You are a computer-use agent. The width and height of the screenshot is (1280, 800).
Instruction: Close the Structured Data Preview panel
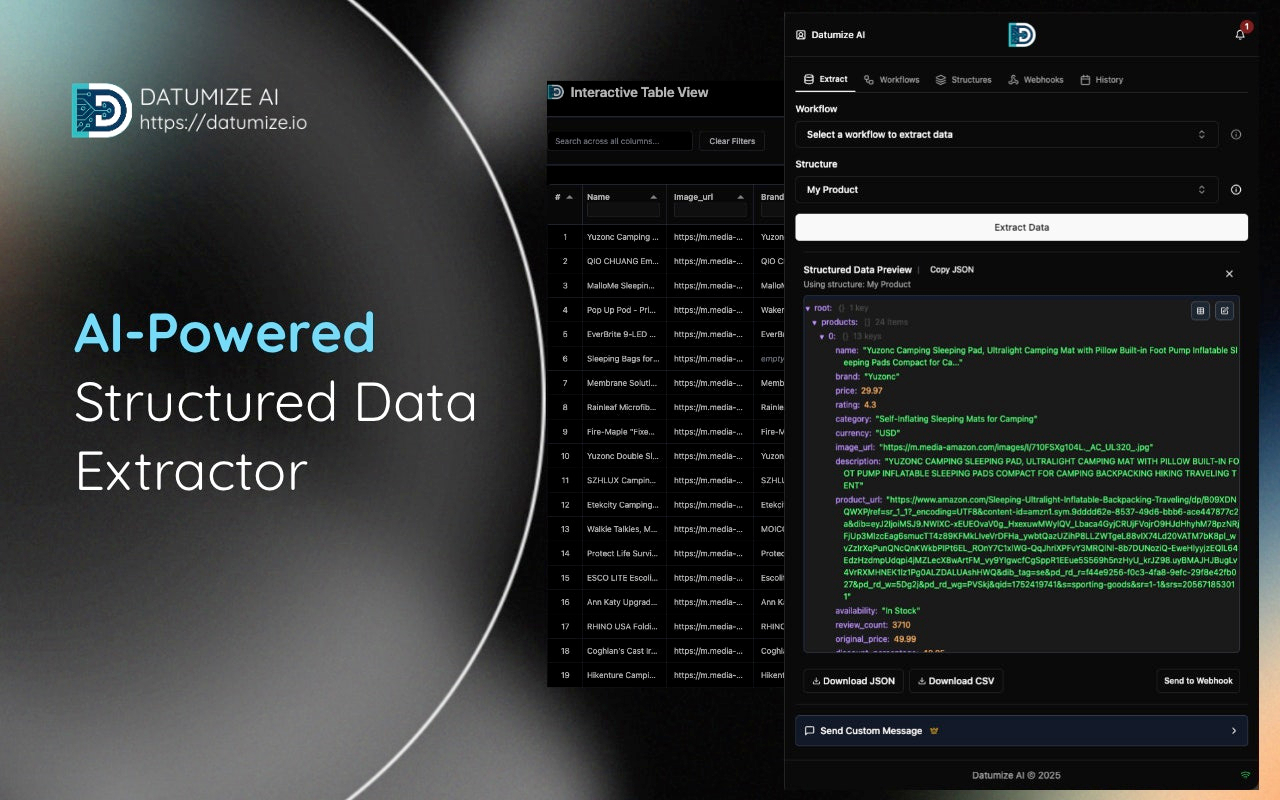click(1229, 274)
